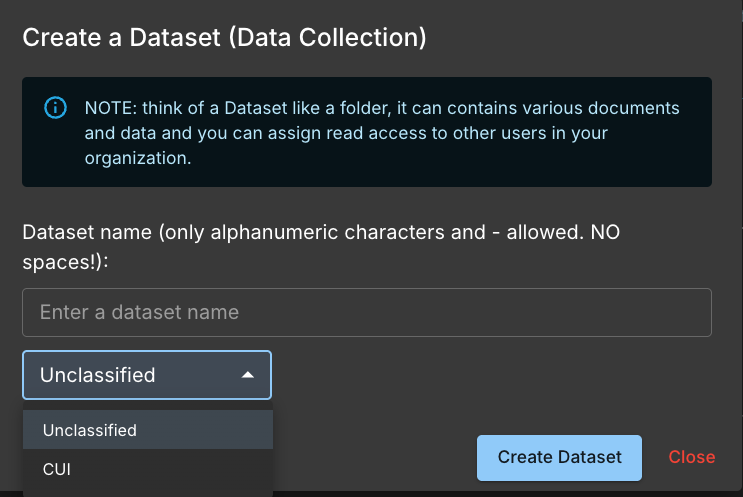Select the highlighted Unclassified option in the list
The height and width of the screenshot is (497, 743).
click(x=148, y=430)
